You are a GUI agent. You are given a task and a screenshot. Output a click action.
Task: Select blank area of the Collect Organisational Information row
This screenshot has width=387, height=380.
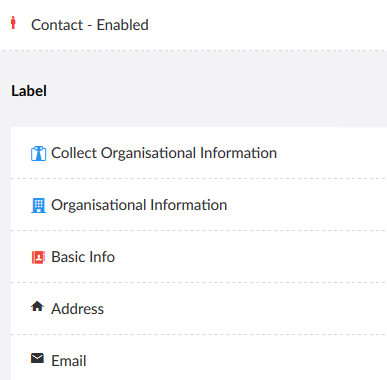pyautogui.click(x=332, y=153)
